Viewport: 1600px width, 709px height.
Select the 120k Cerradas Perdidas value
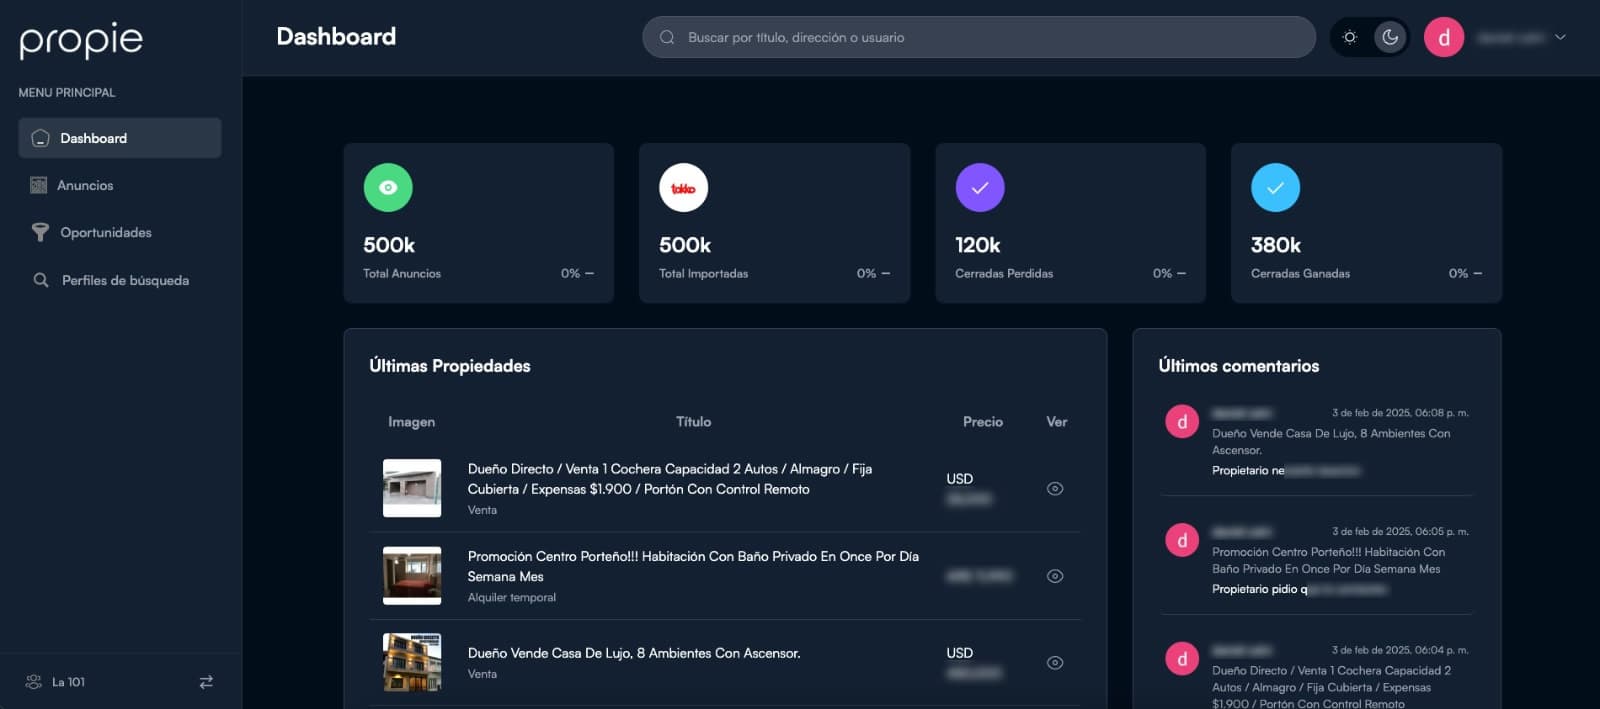coord(978,245)
